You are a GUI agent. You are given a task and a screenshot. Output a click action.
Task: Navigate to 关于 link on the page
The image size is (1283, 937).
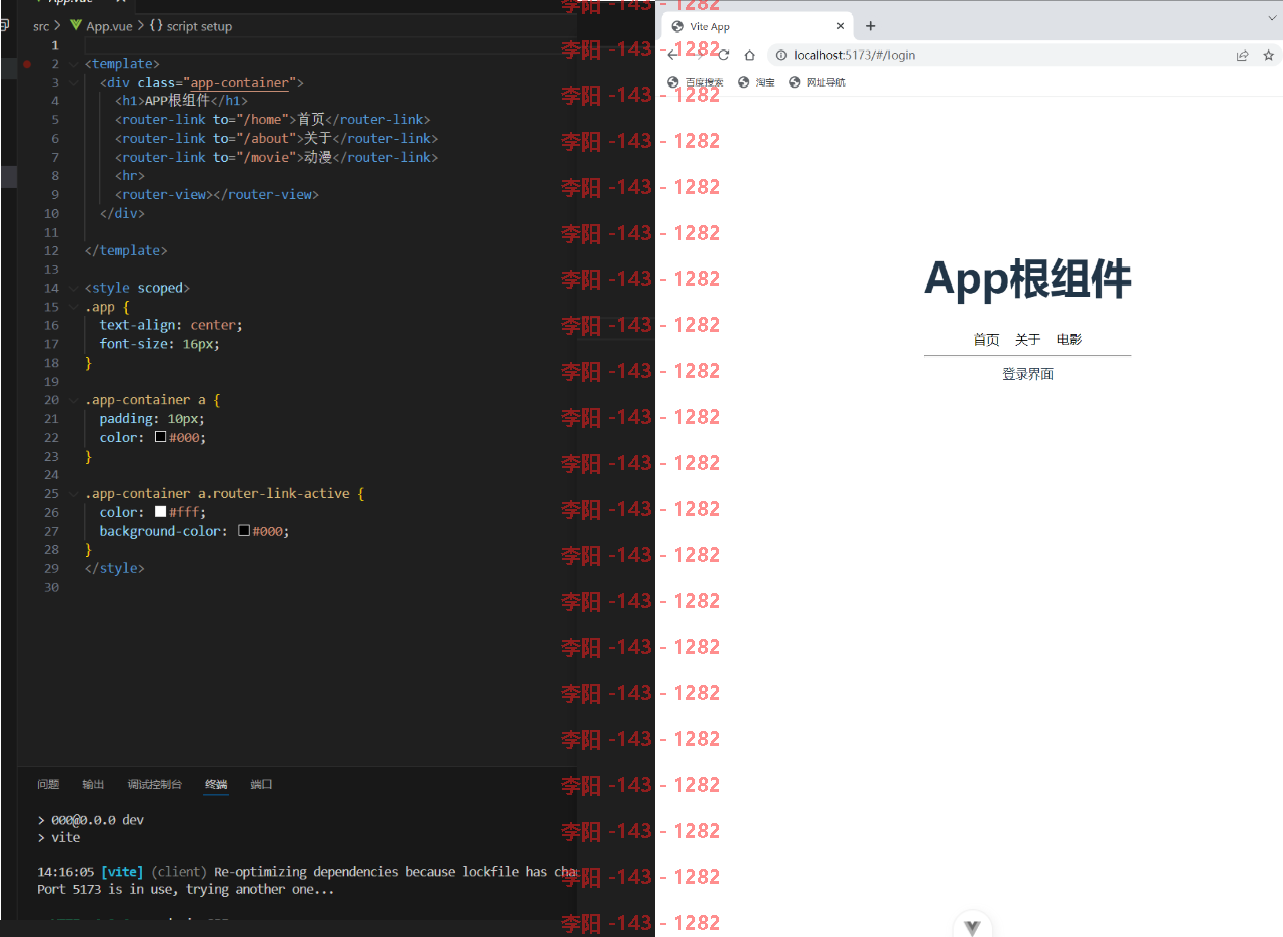(x=1028, y=340)
